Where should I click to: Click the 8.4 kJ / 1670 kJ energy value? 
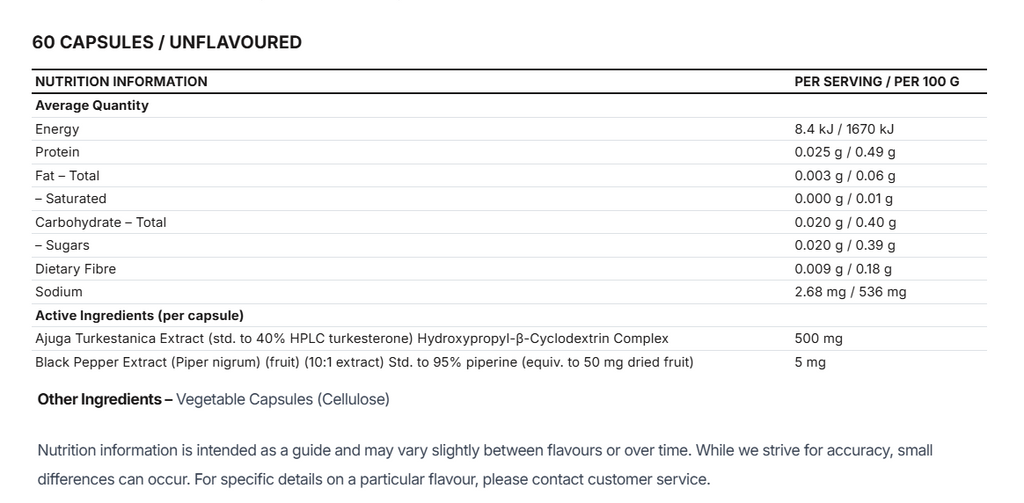click(x=844, y=129)
